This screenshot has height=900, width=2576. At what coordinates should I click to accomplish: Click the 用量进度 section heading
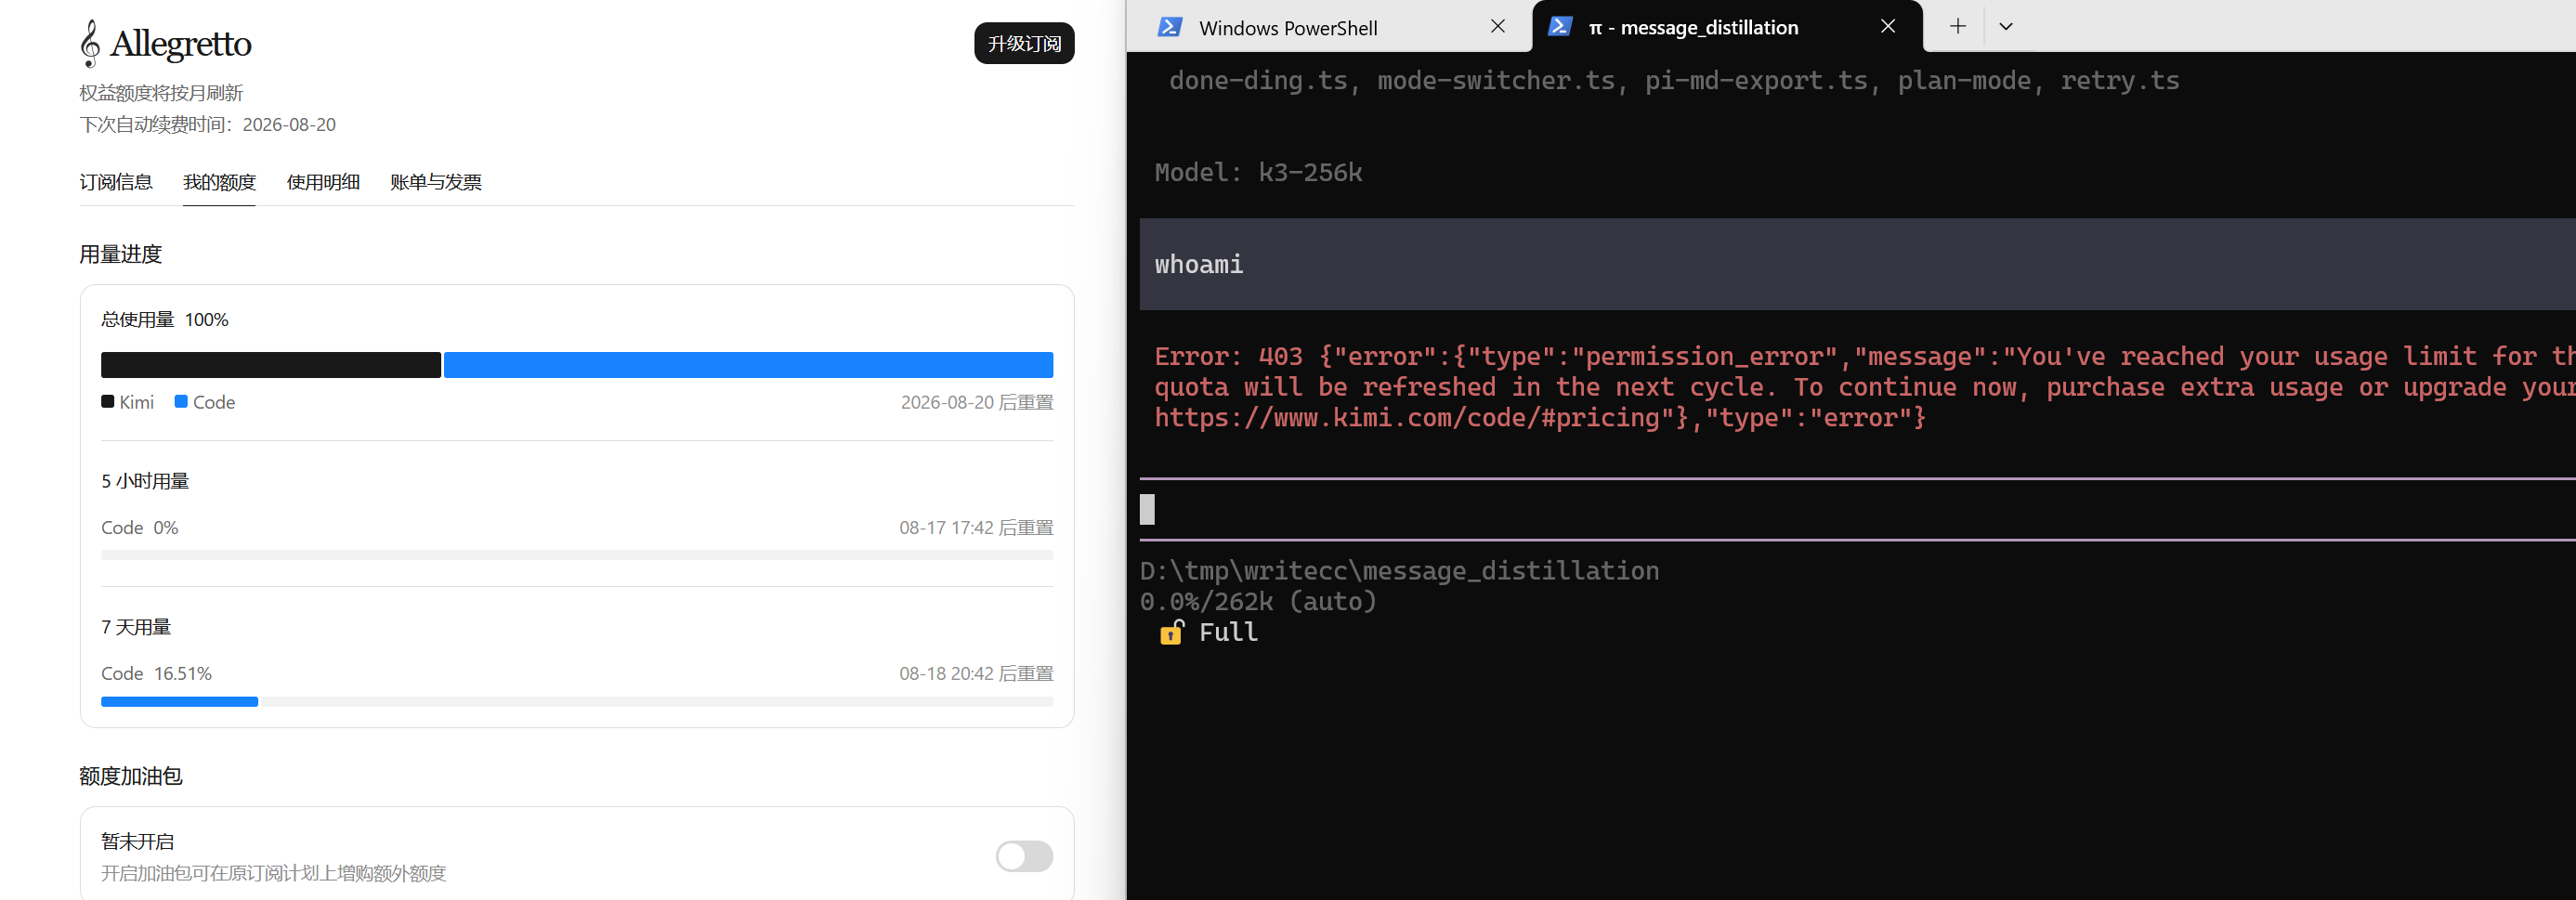click(x=121, y=255)
